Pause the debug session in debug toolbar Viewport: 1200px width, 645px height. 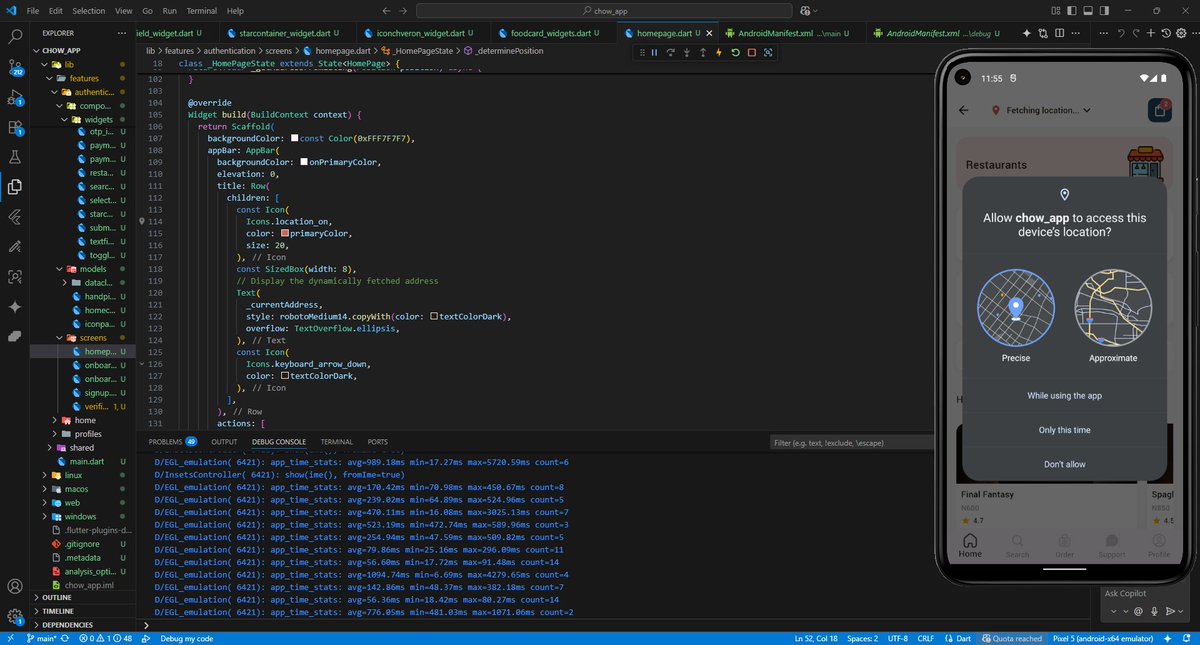pyautogui.click(x=655, y=52)
